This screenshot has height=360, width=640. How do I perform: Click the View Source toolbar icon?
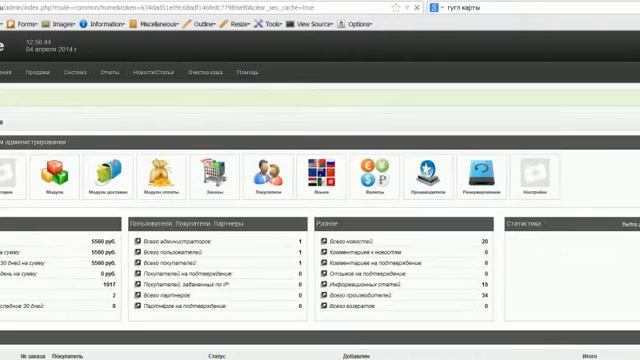(x=290, y=24)
